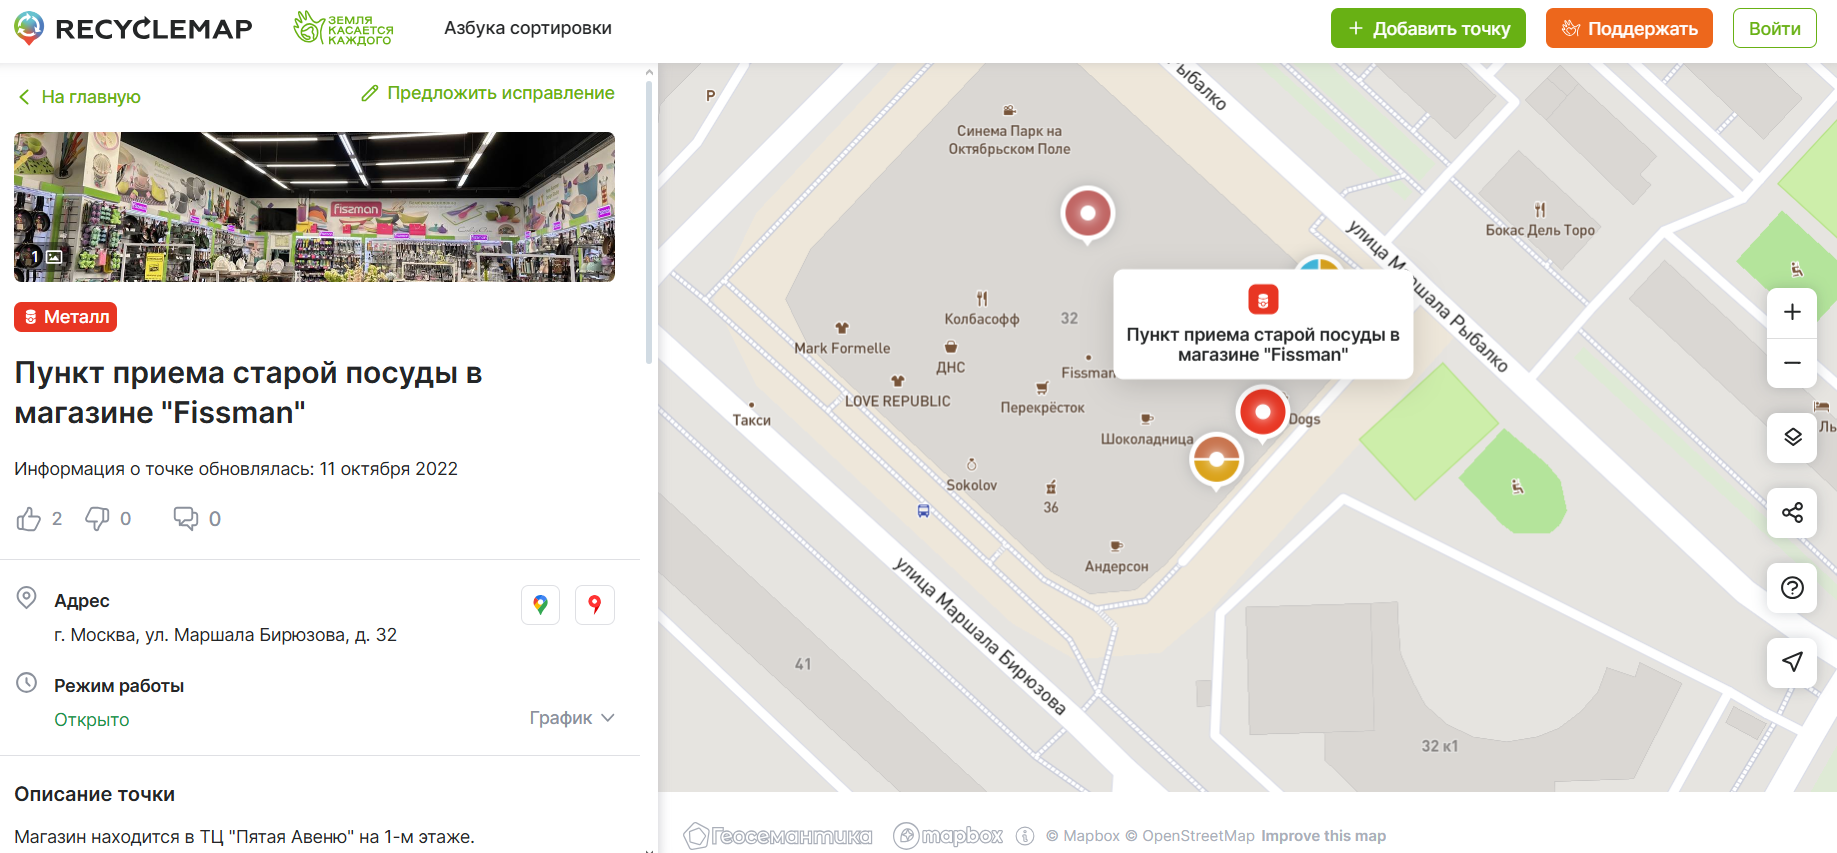The height and width of the screenshot is (853, 1837).
Task: Go back via 'На главную' link
Action: pos(79,97)
